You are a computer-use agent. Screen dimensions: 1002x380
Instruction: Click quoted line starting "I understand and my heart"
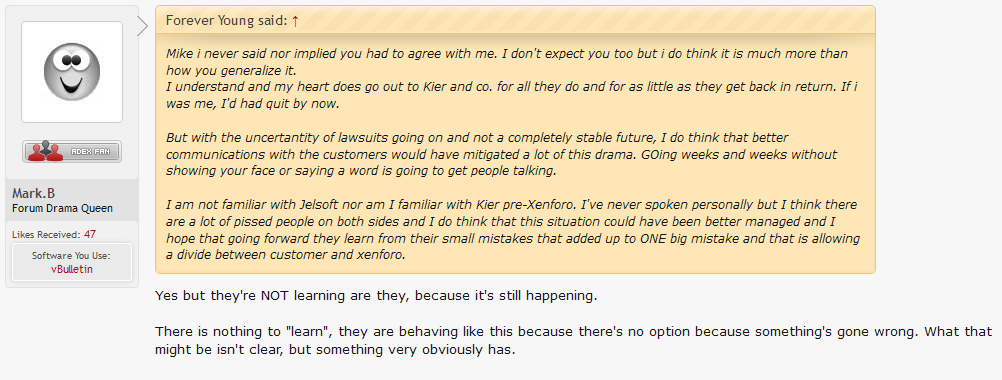(x=511, y=95)
